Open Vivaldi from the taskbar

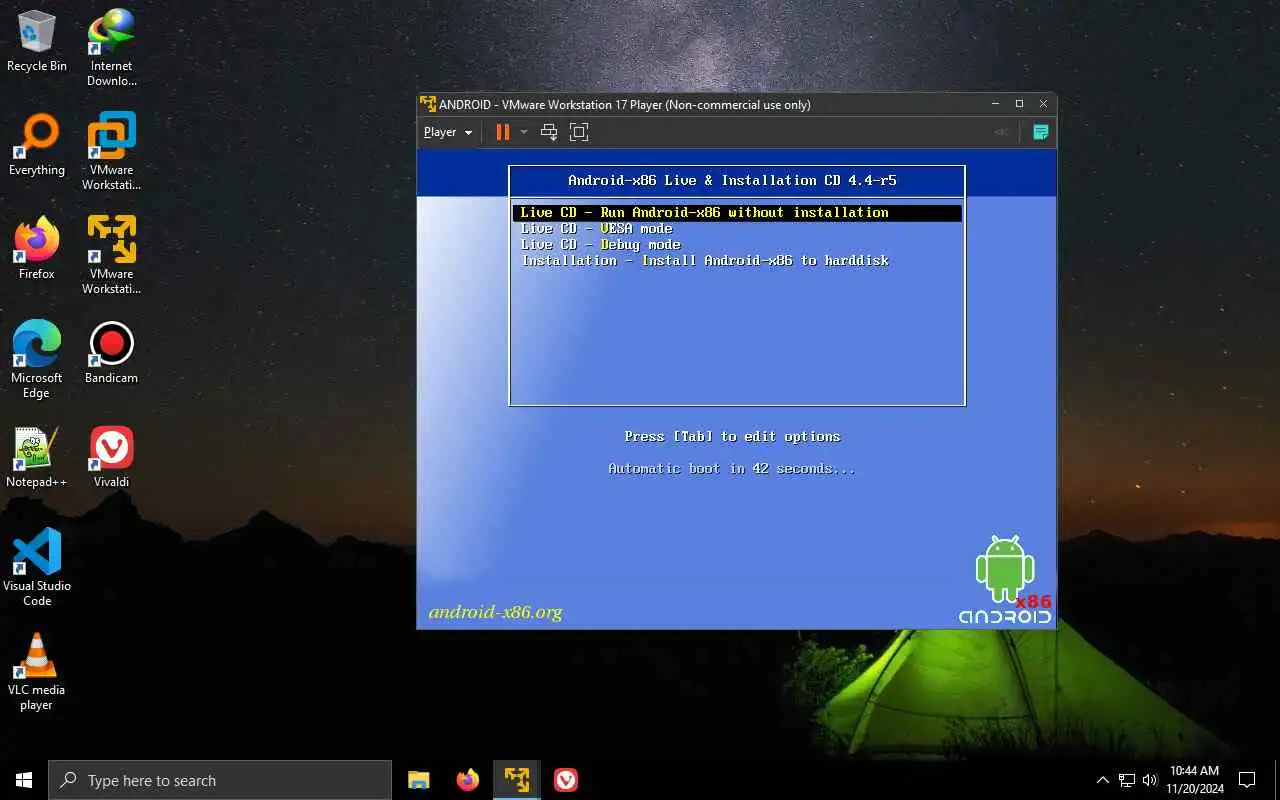click(x=566, y=780)
